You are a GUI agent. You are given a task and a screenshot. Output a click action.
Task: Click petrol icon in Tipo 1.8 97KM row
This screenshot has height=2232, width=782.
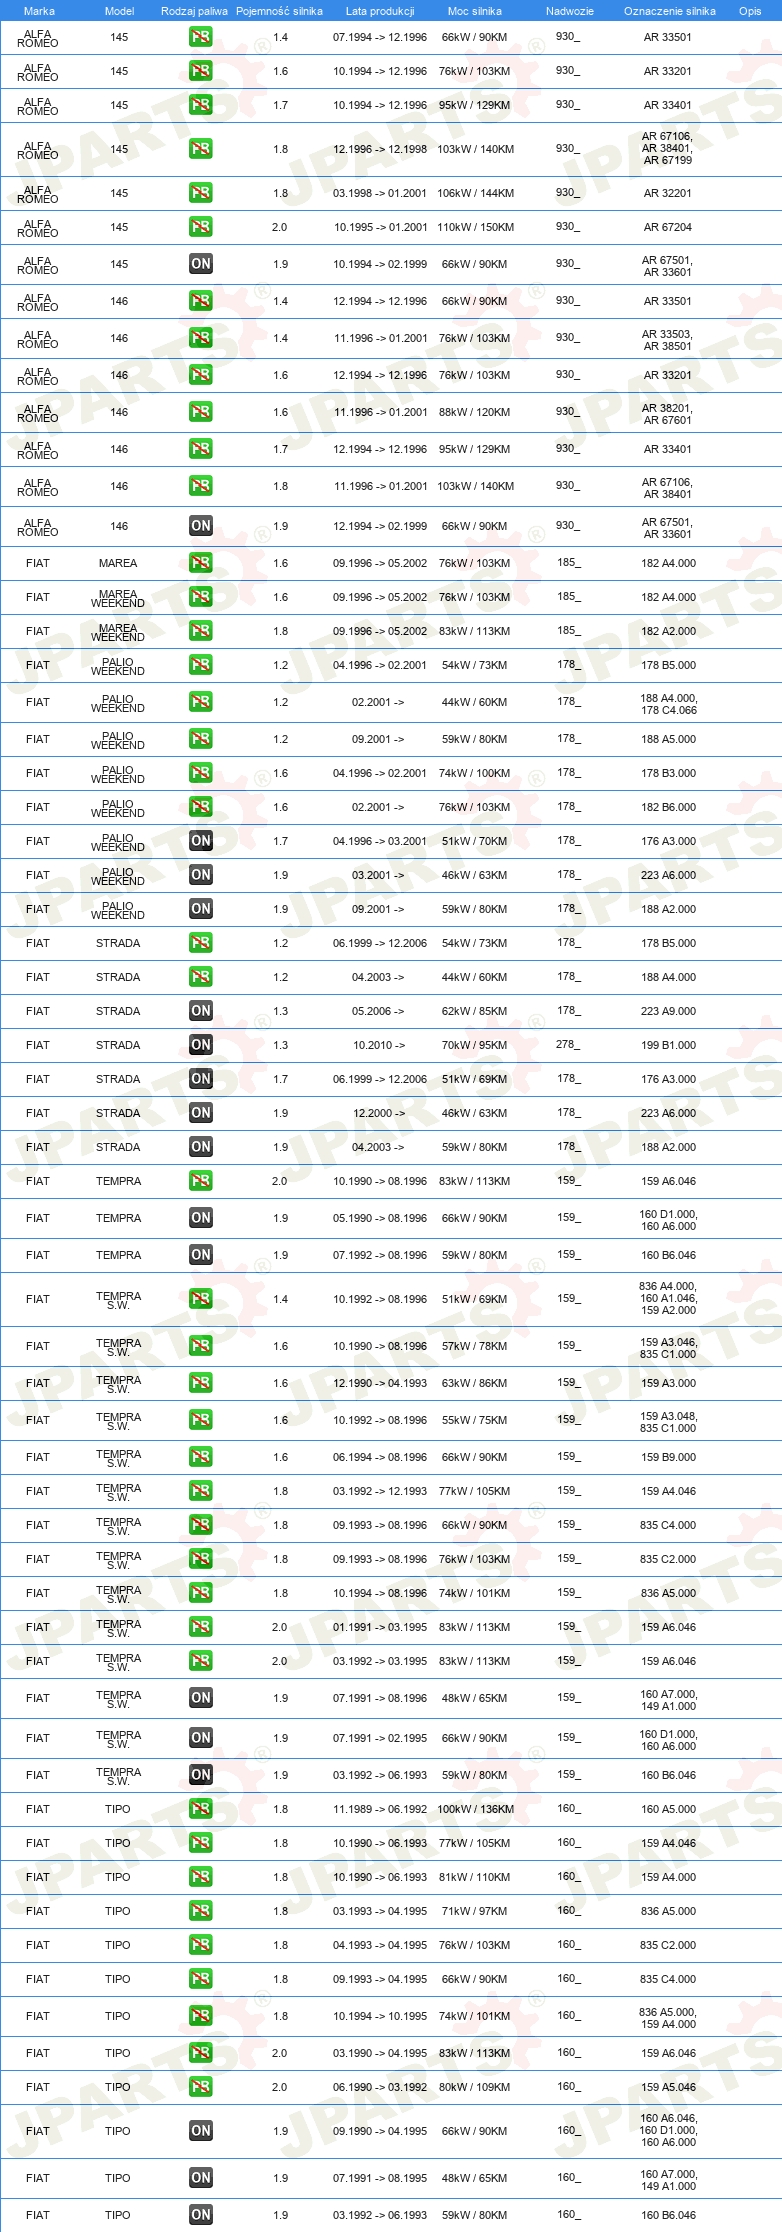pos(201,1911)
